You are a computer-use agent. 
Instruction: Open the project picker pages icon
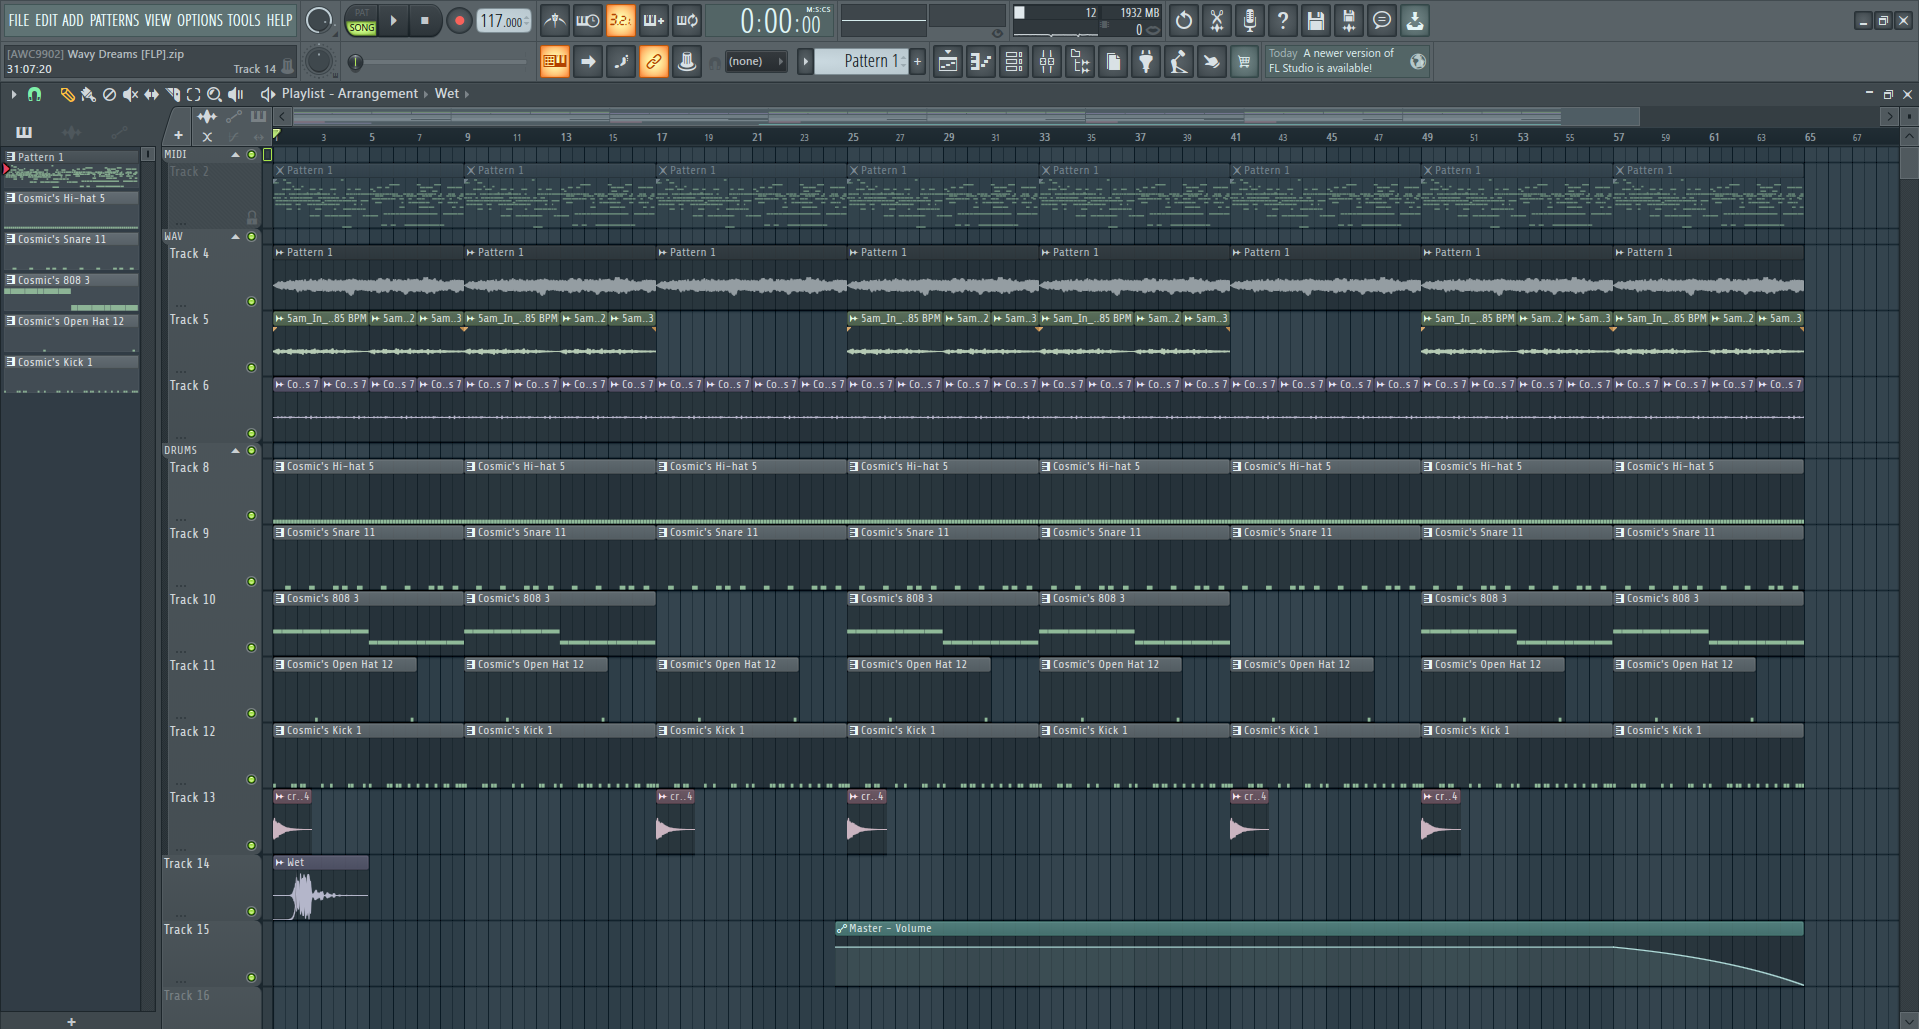1113,62
